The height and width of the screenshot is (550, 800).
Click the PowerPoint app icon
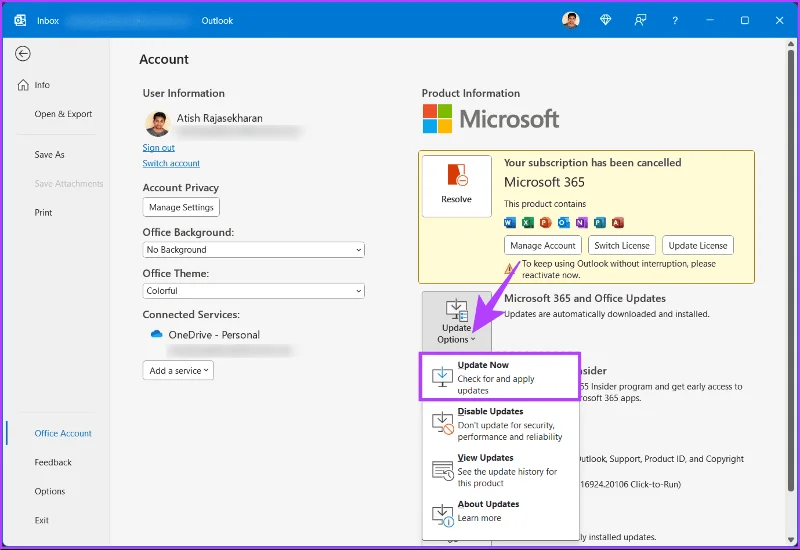(545, 222)
